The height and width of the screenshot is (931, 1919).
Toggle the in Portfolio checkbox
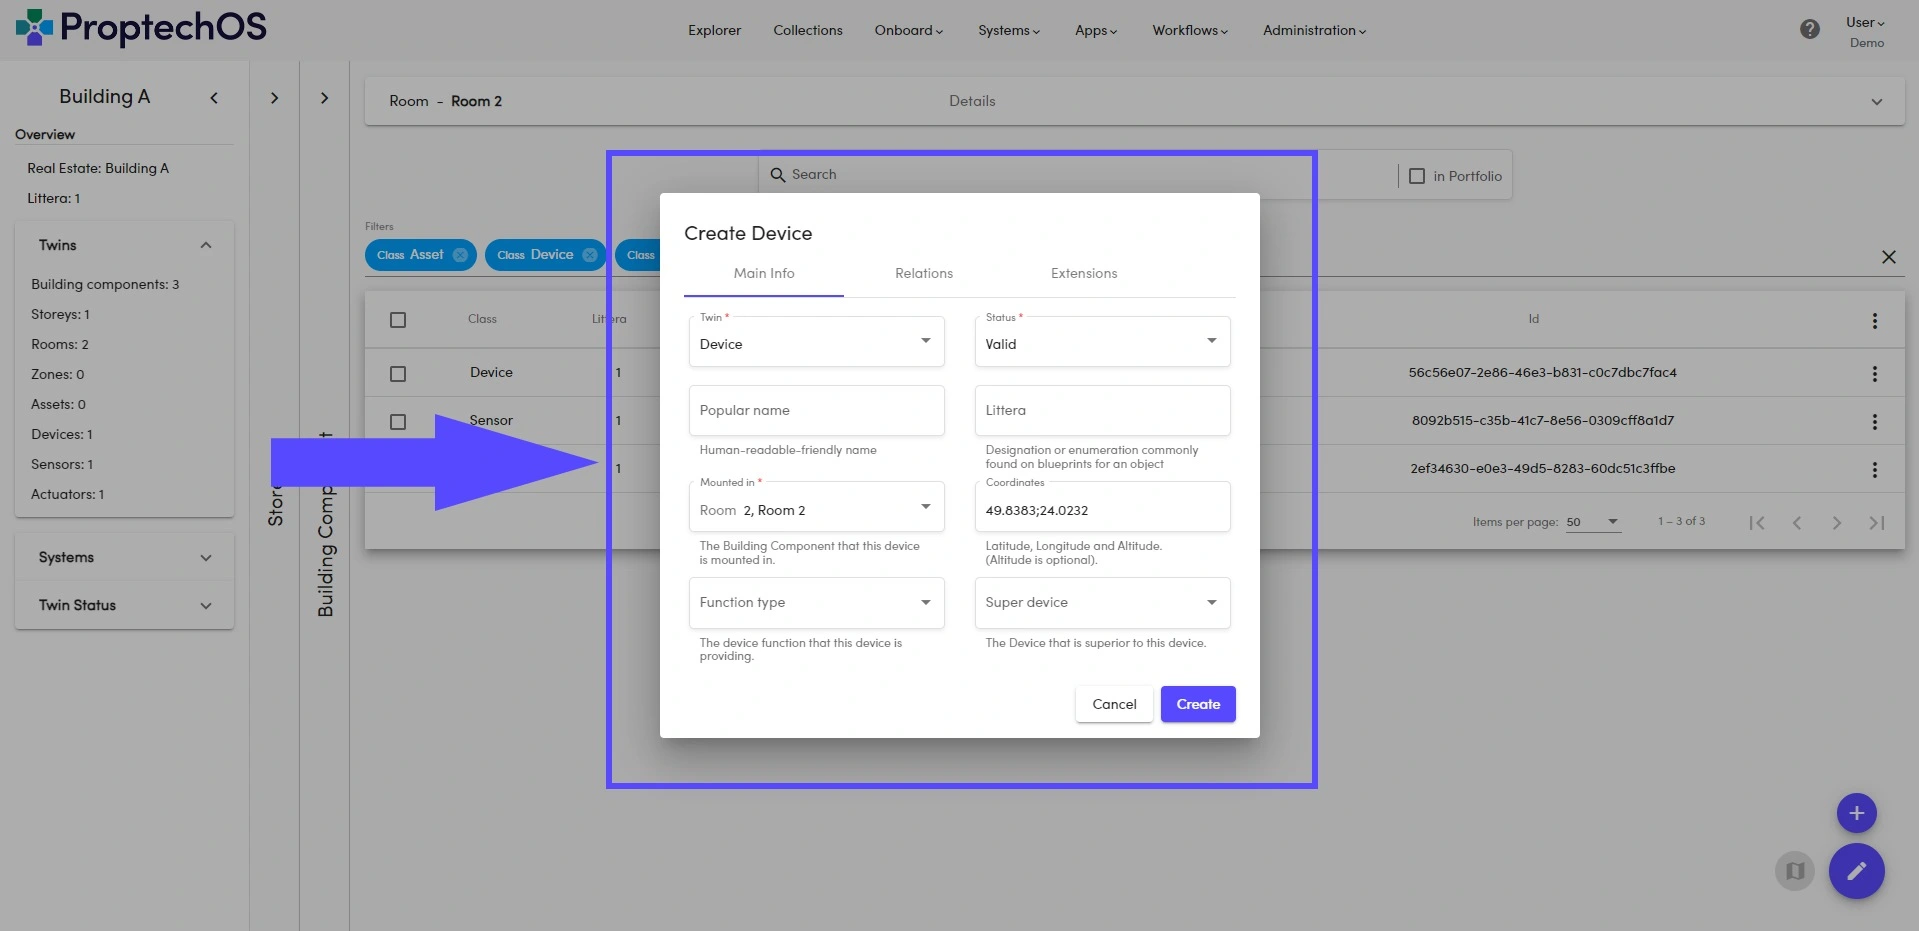coord(1416,176)
